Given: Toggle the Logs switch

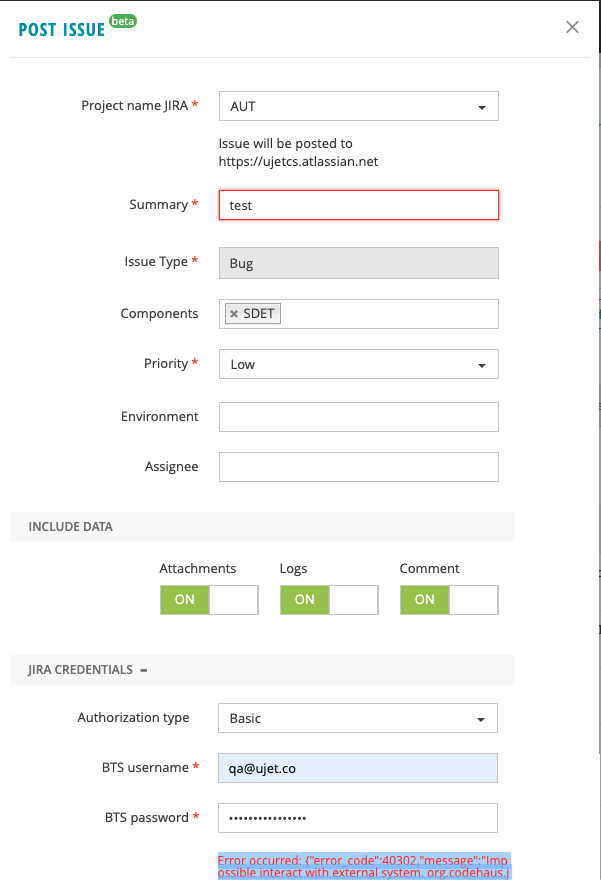Looking at the screenshot, I should [x=329, y=599].
